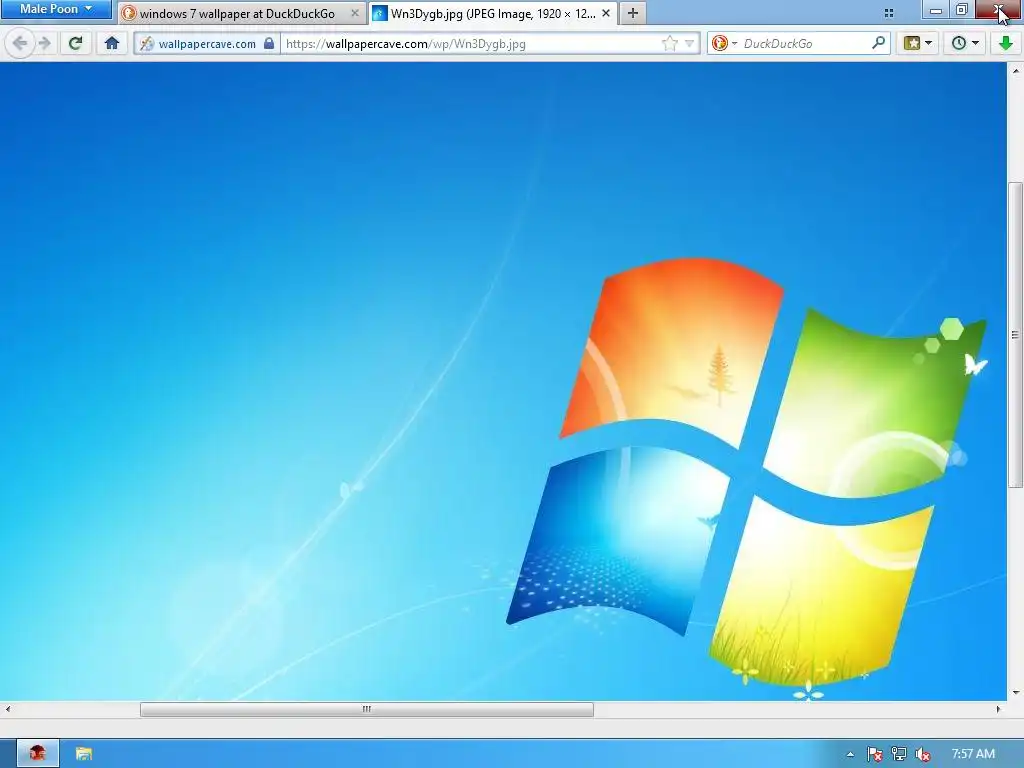Viewport: 1024px width, 768px height.
Task: Restore down the browser window
Action: [x=962, y=10]
